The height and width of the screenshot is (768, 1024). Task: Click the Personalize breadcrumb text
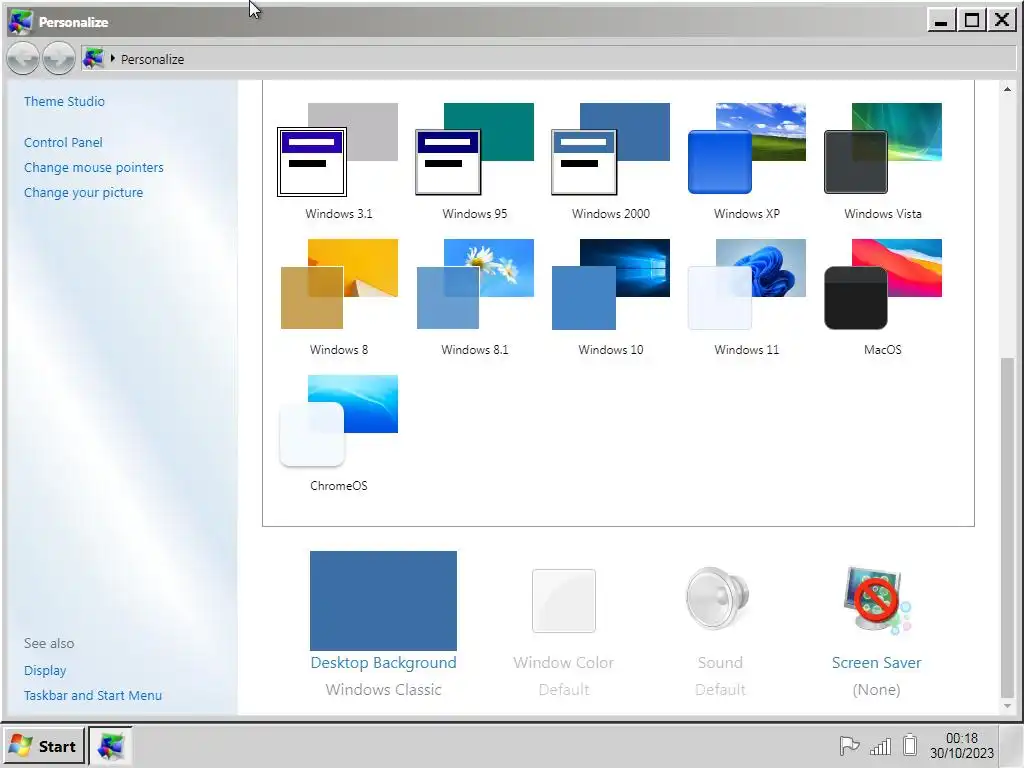tap(152, 59)
